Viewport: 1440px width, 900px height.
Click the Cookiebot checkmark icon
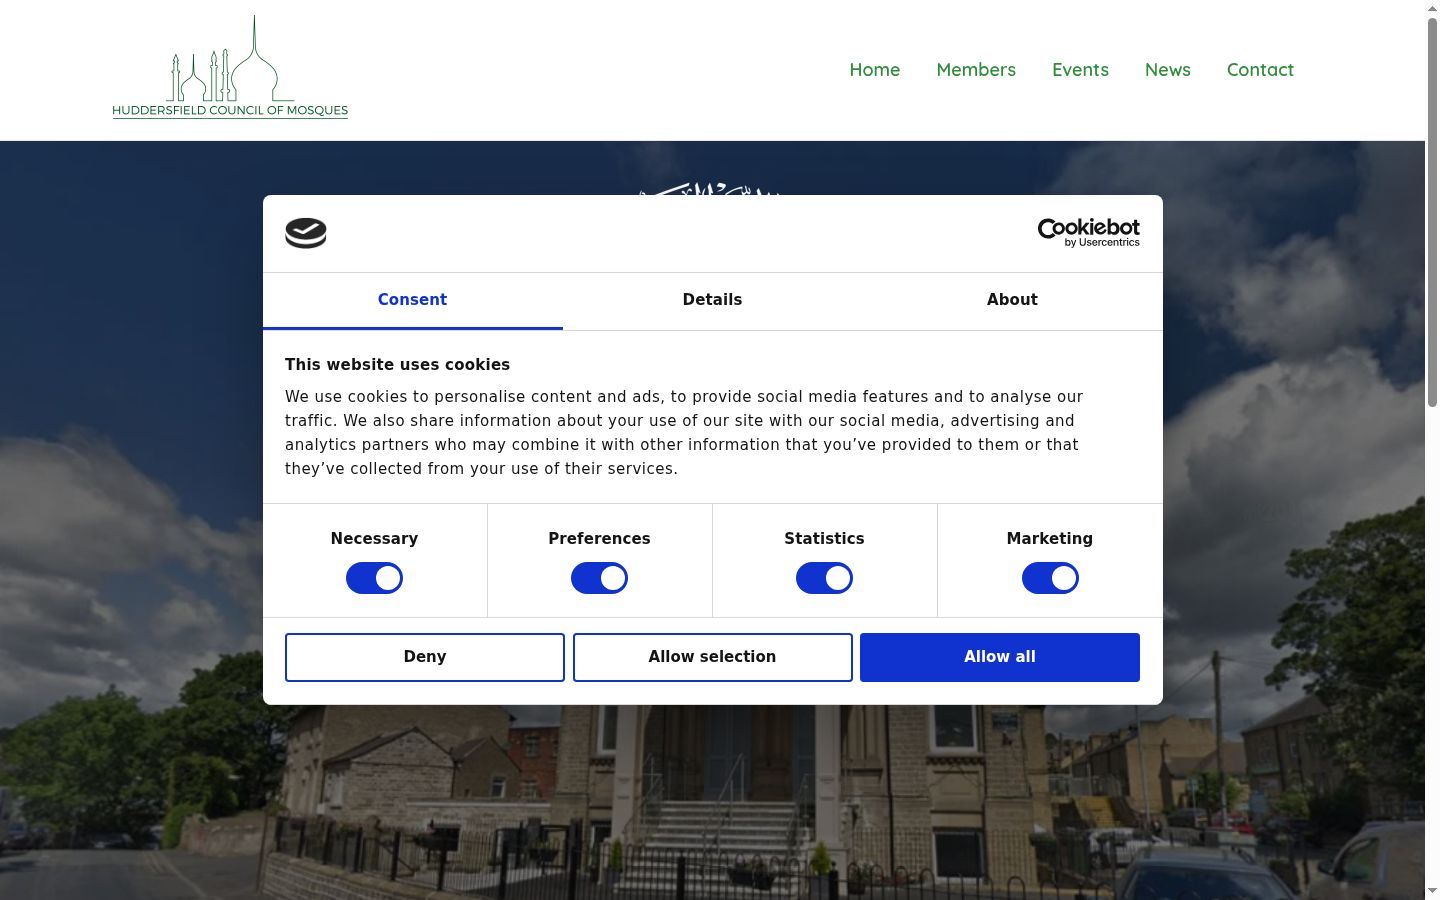coord(306,233)
